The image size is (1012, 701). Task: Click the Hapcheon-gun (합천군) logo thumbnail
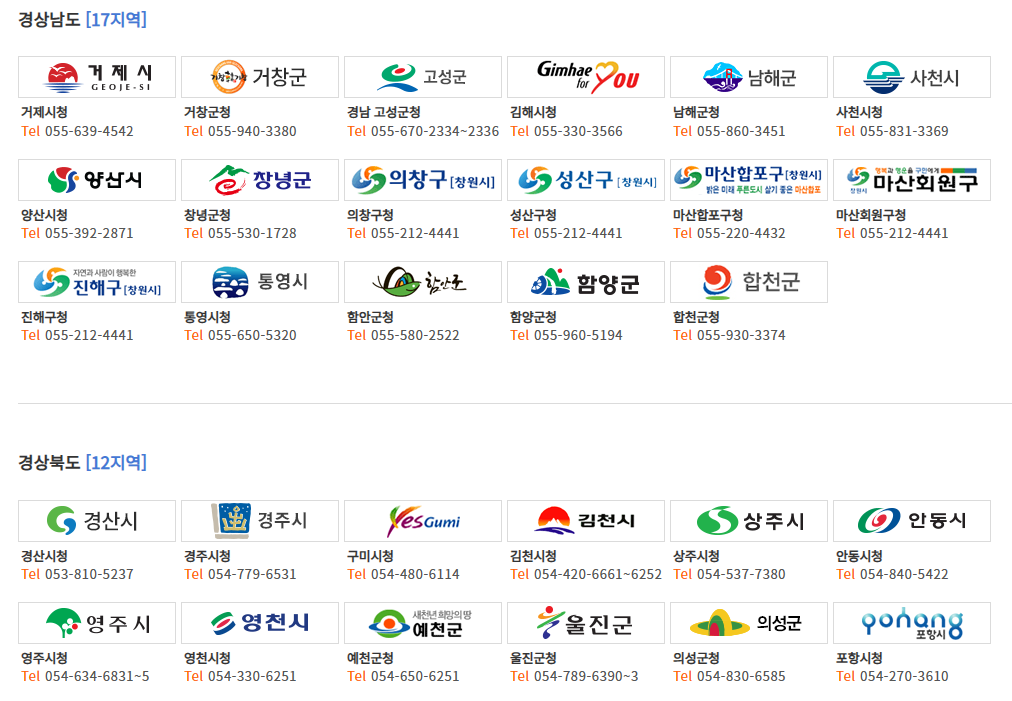(748, 282)
